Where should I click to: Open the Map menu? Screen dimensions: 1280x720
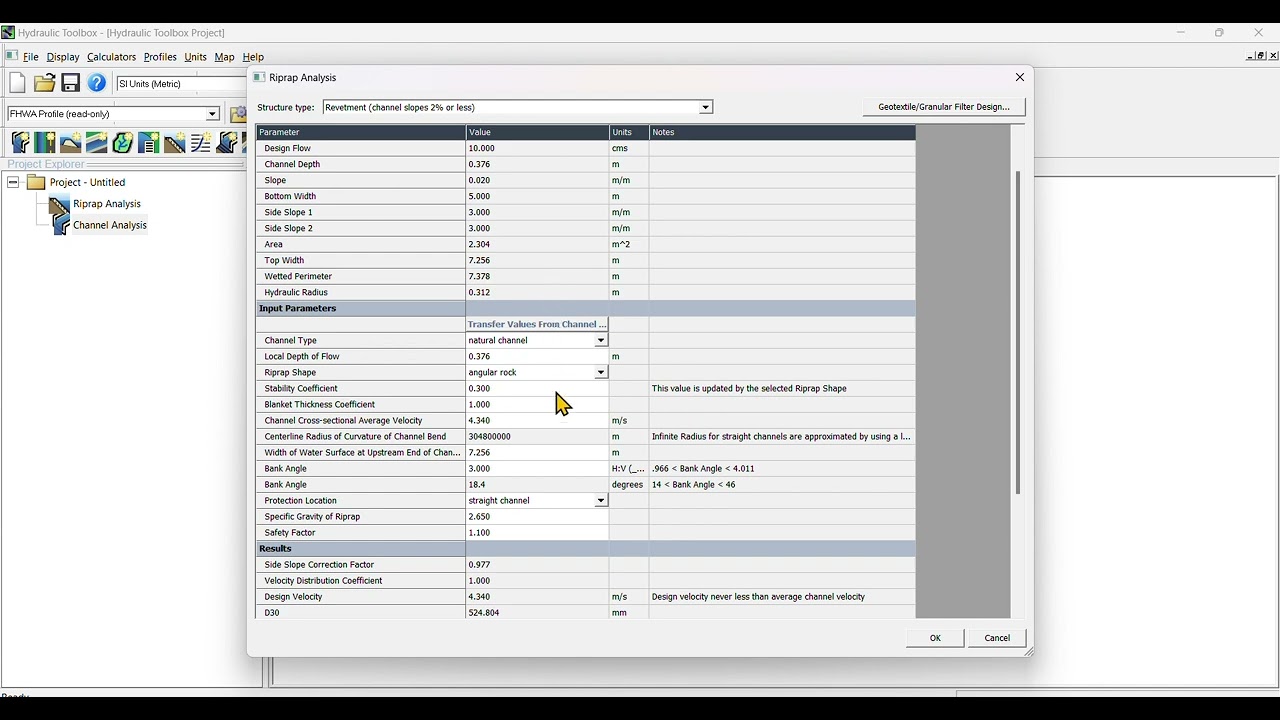(x=224, y=57)
